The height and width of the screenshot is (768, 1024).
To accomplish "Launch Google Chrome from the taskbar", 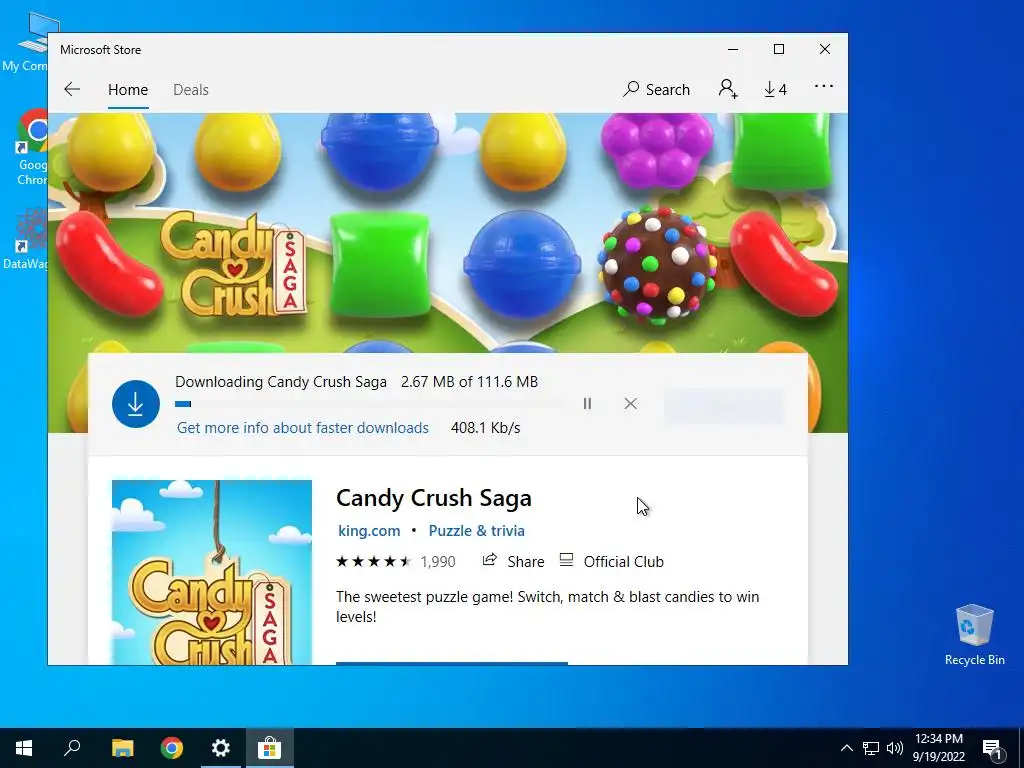I will point(172,748).
